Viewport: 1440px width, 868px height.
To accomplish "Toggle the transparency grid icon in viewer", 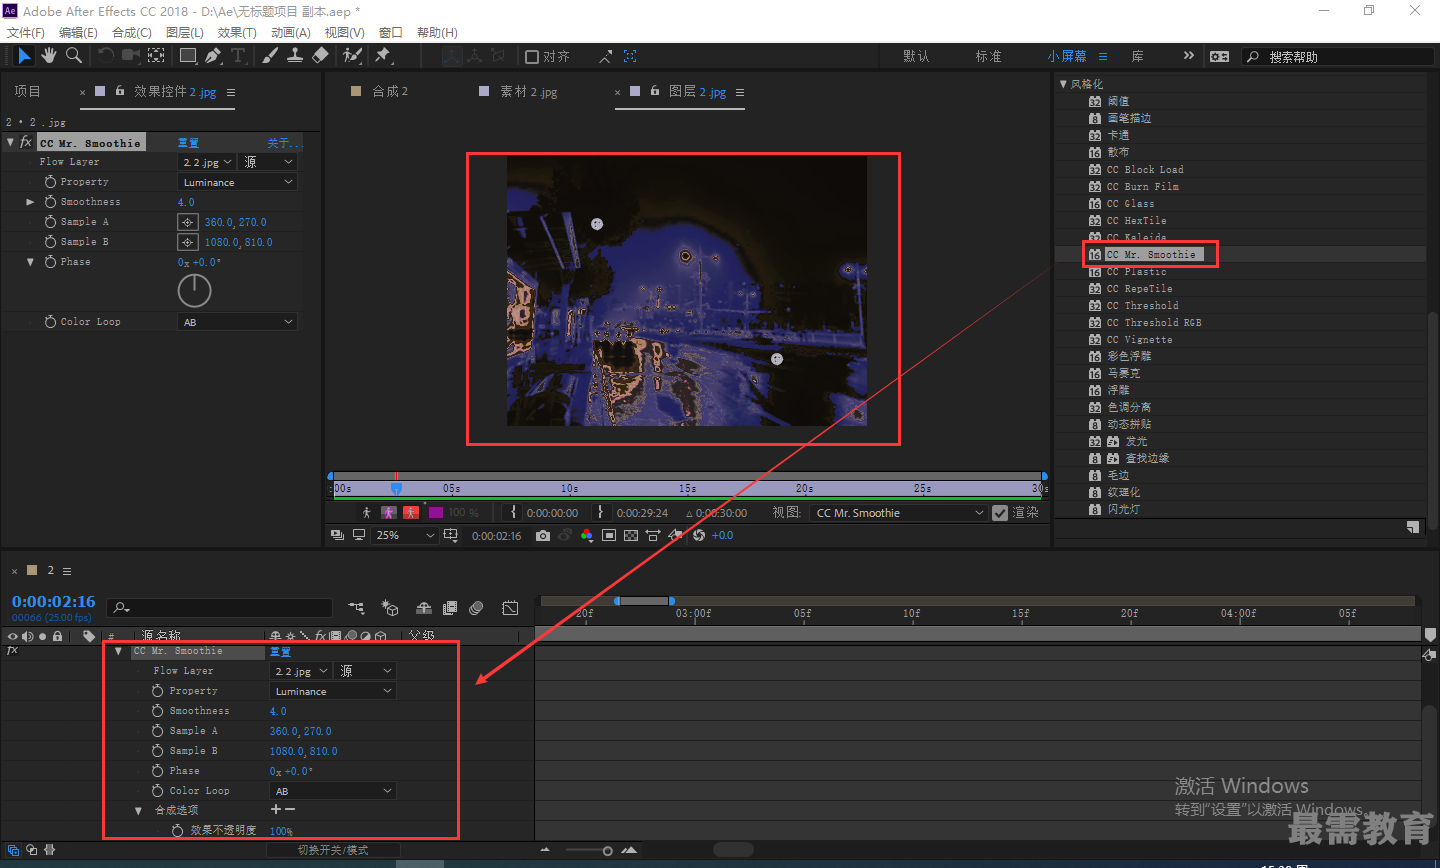I will click(631, 536).
